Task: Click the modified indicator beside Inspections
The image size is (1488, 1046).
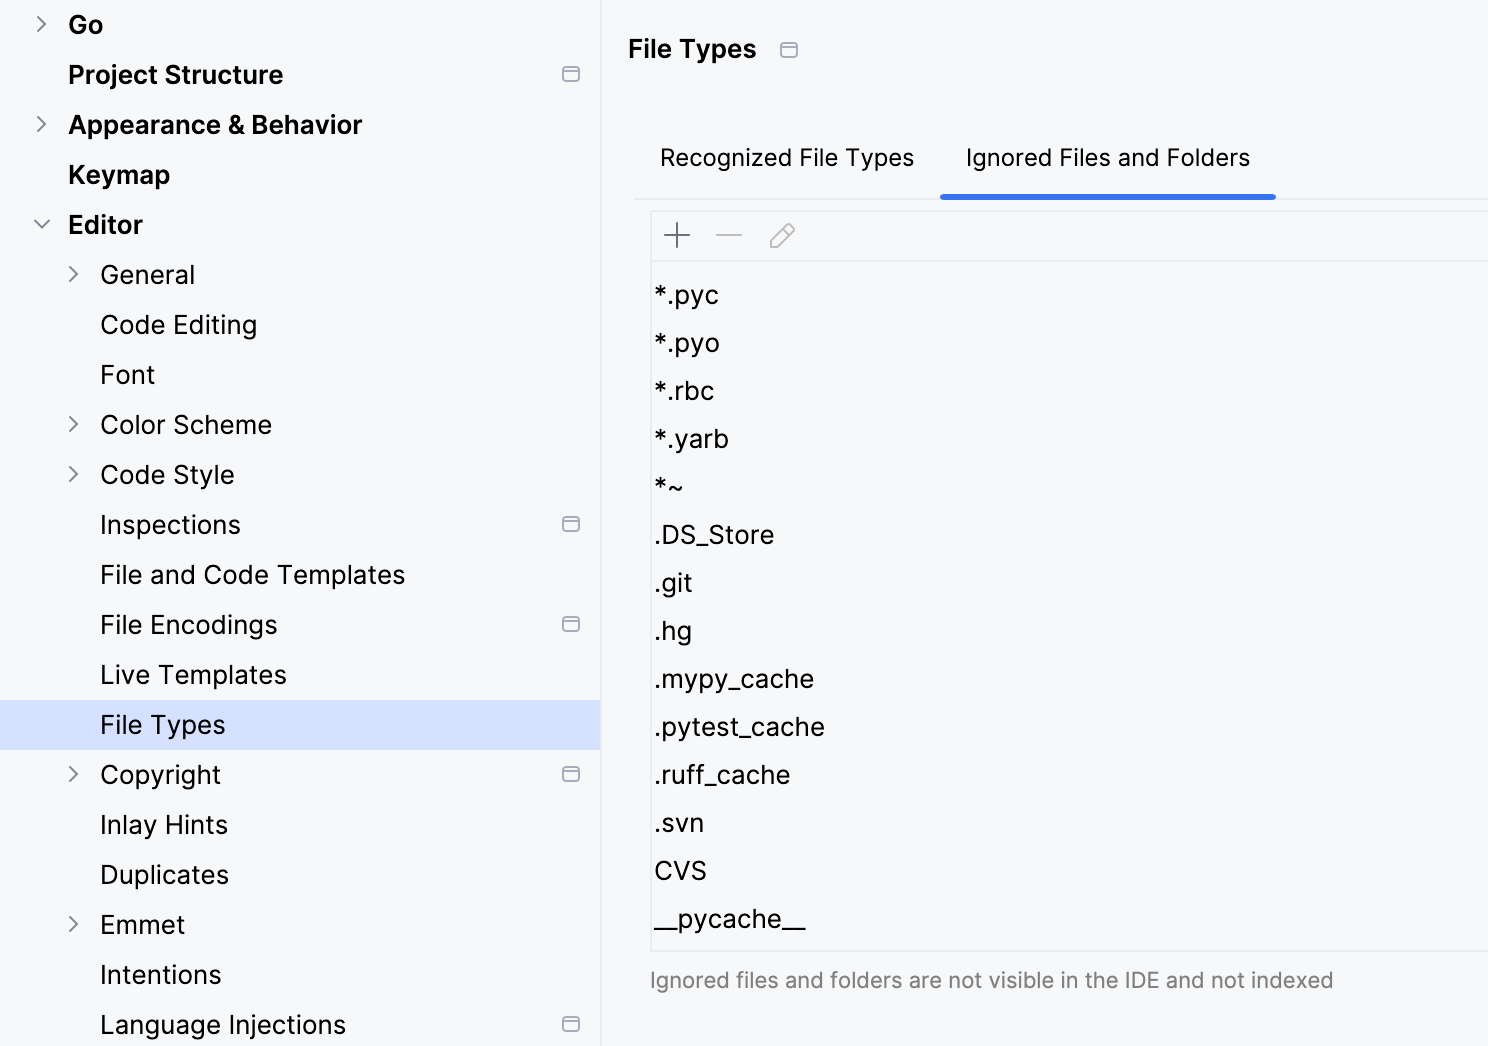Action: point(571,523)
